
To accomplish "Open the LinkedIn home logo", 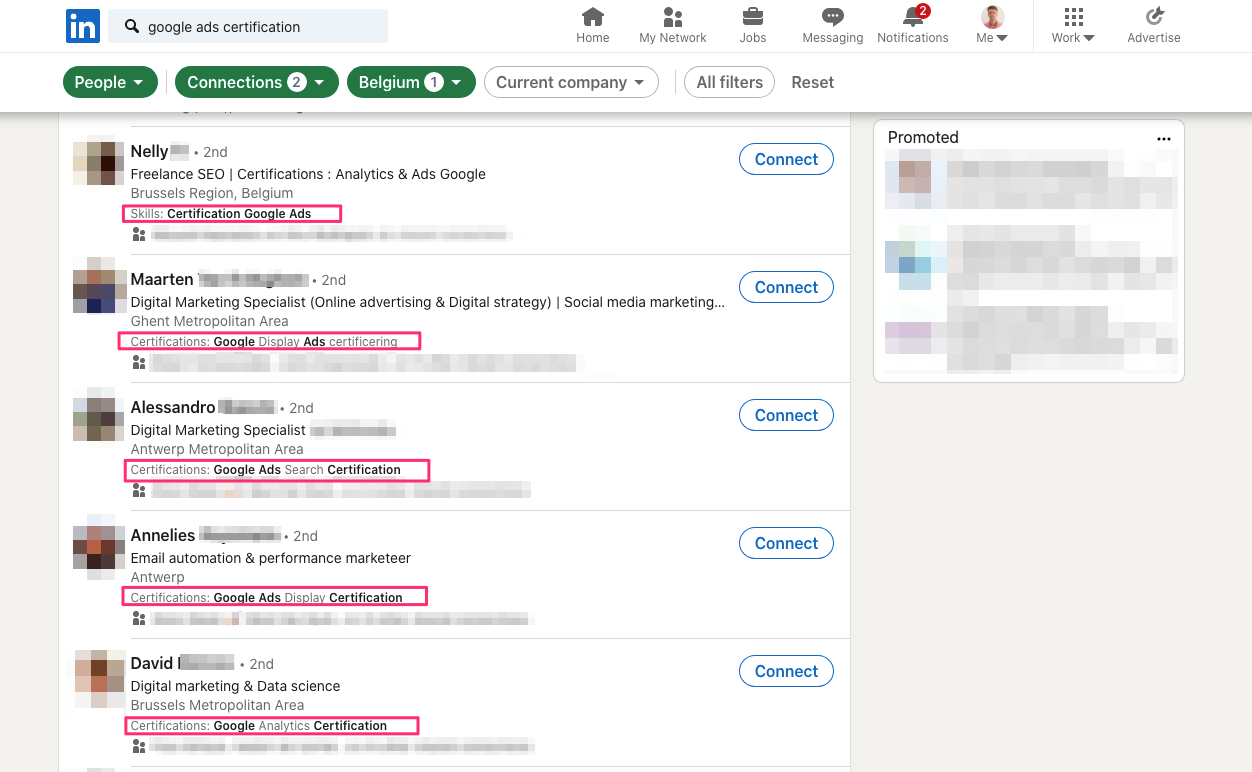I will point(83,26).
